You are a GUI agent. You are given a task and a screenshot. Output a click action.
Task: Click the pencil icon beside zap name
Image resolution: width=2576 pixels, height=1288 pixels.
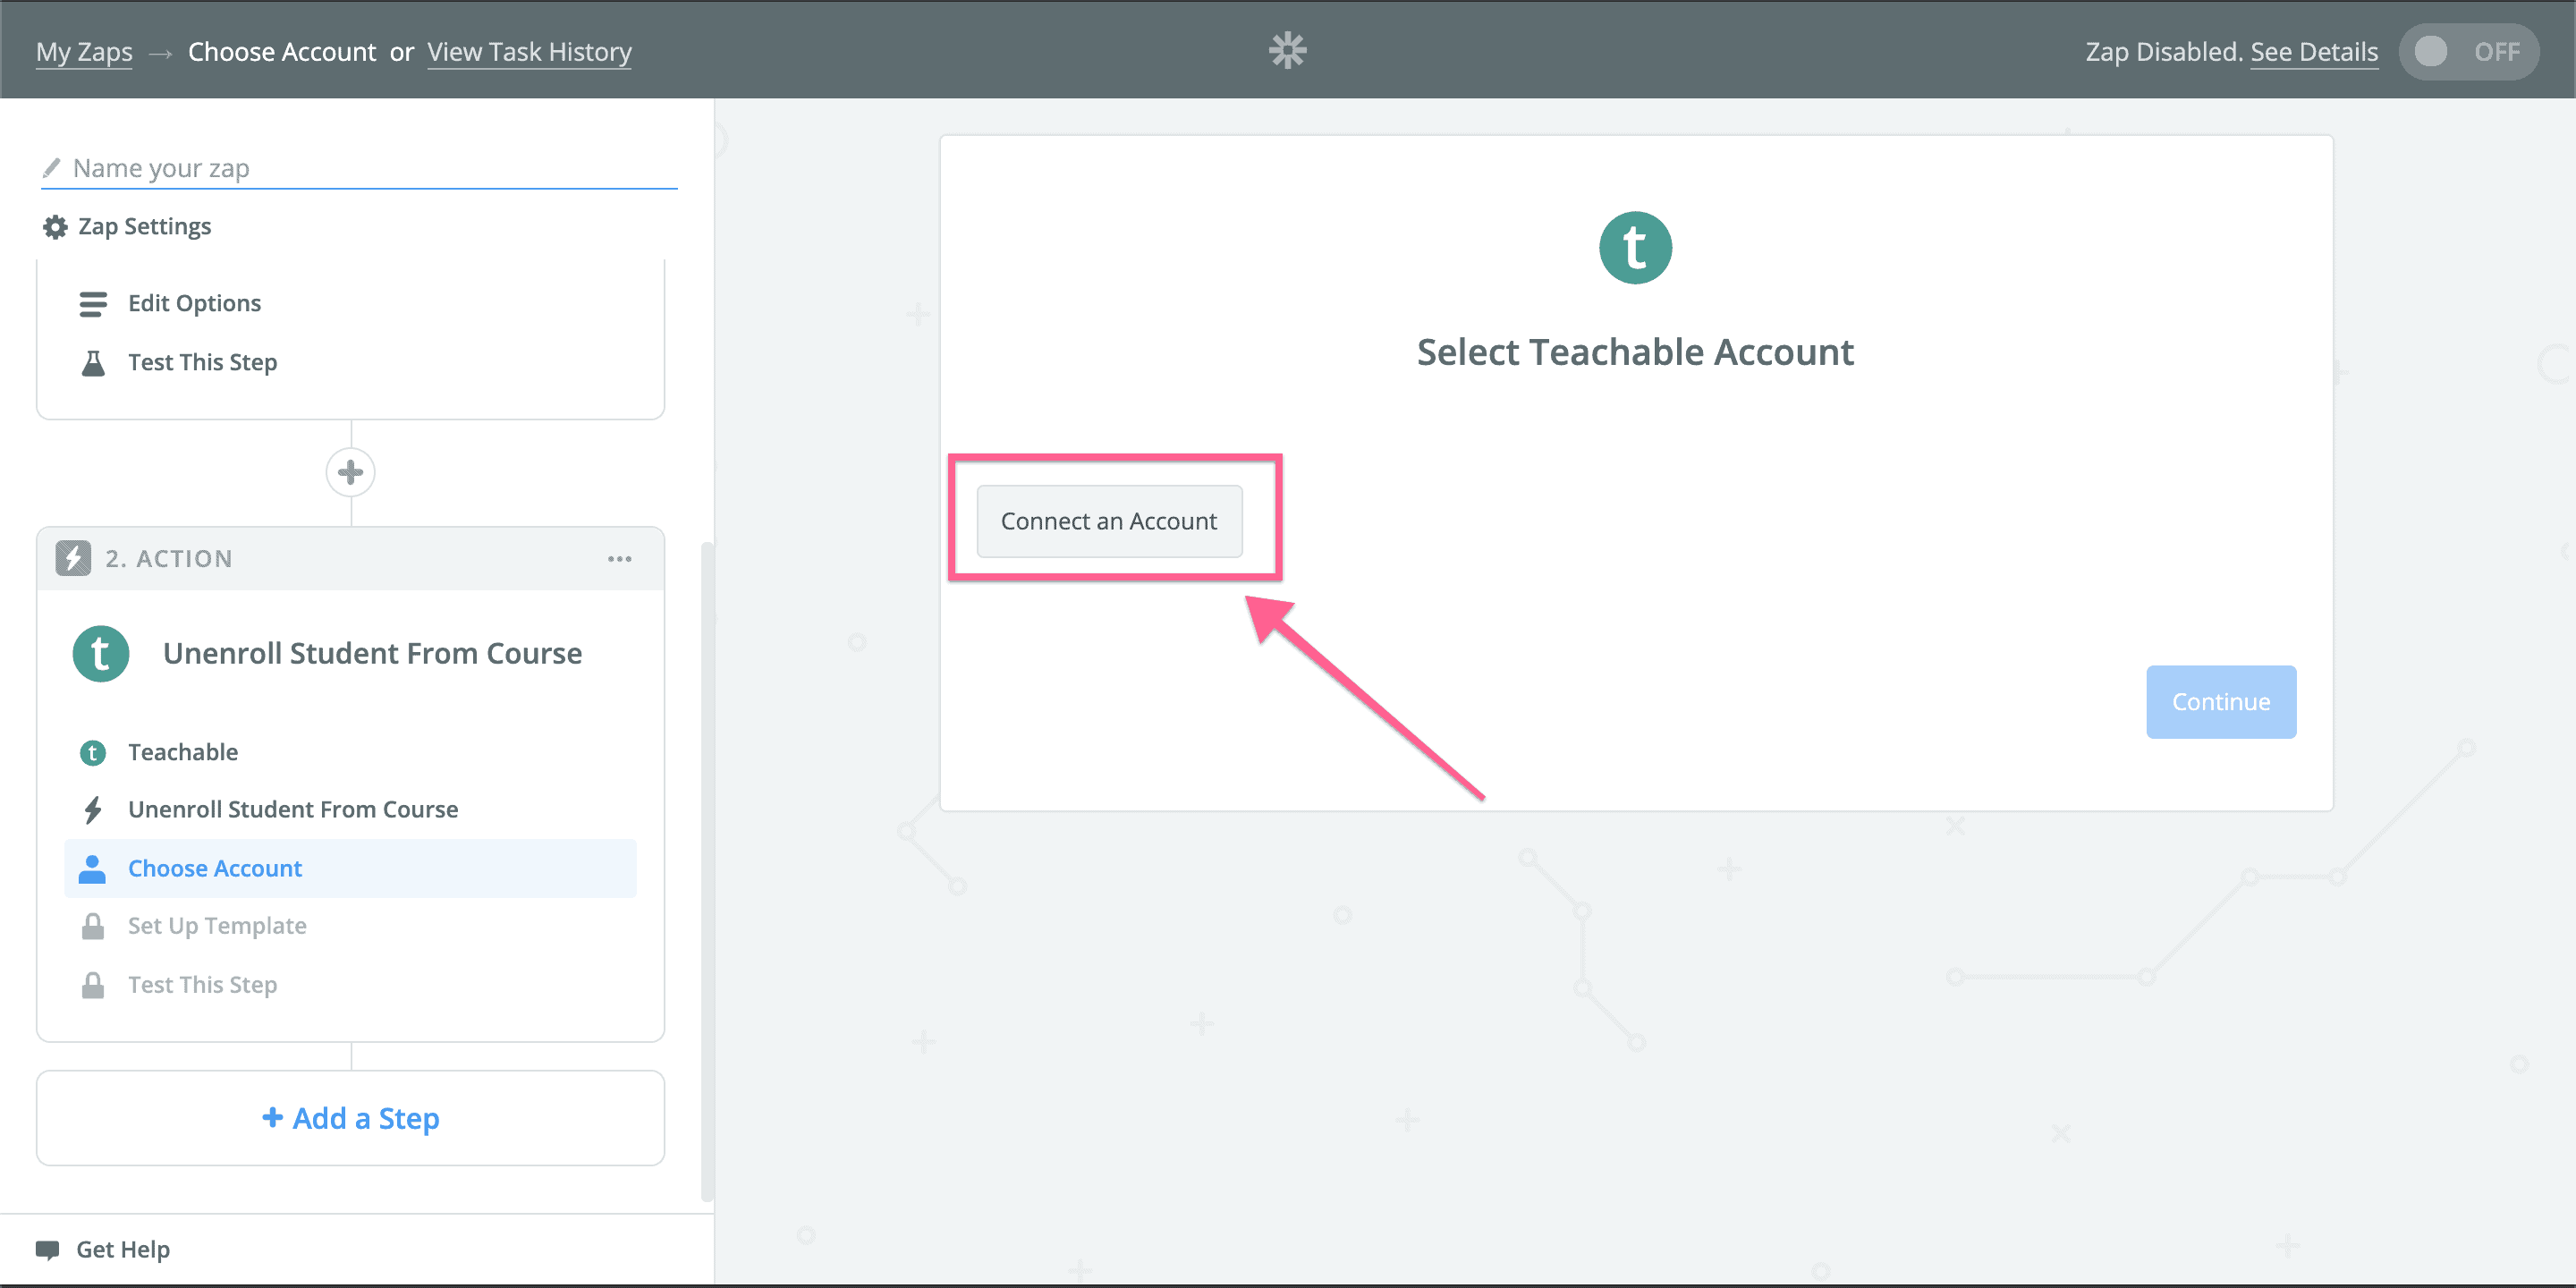coord(51,167)
